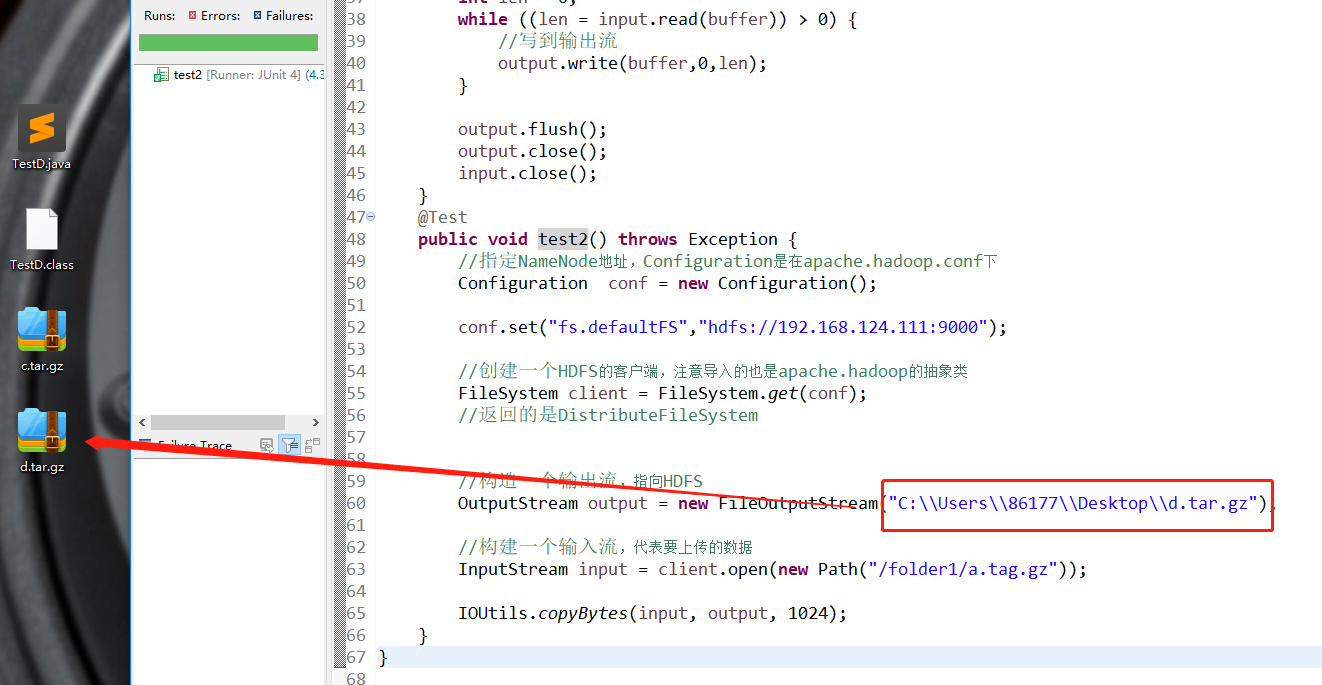The width and height of the screenshot is (1322, 685).
Task: Click input.close() statement
Action: pos(528,173)
